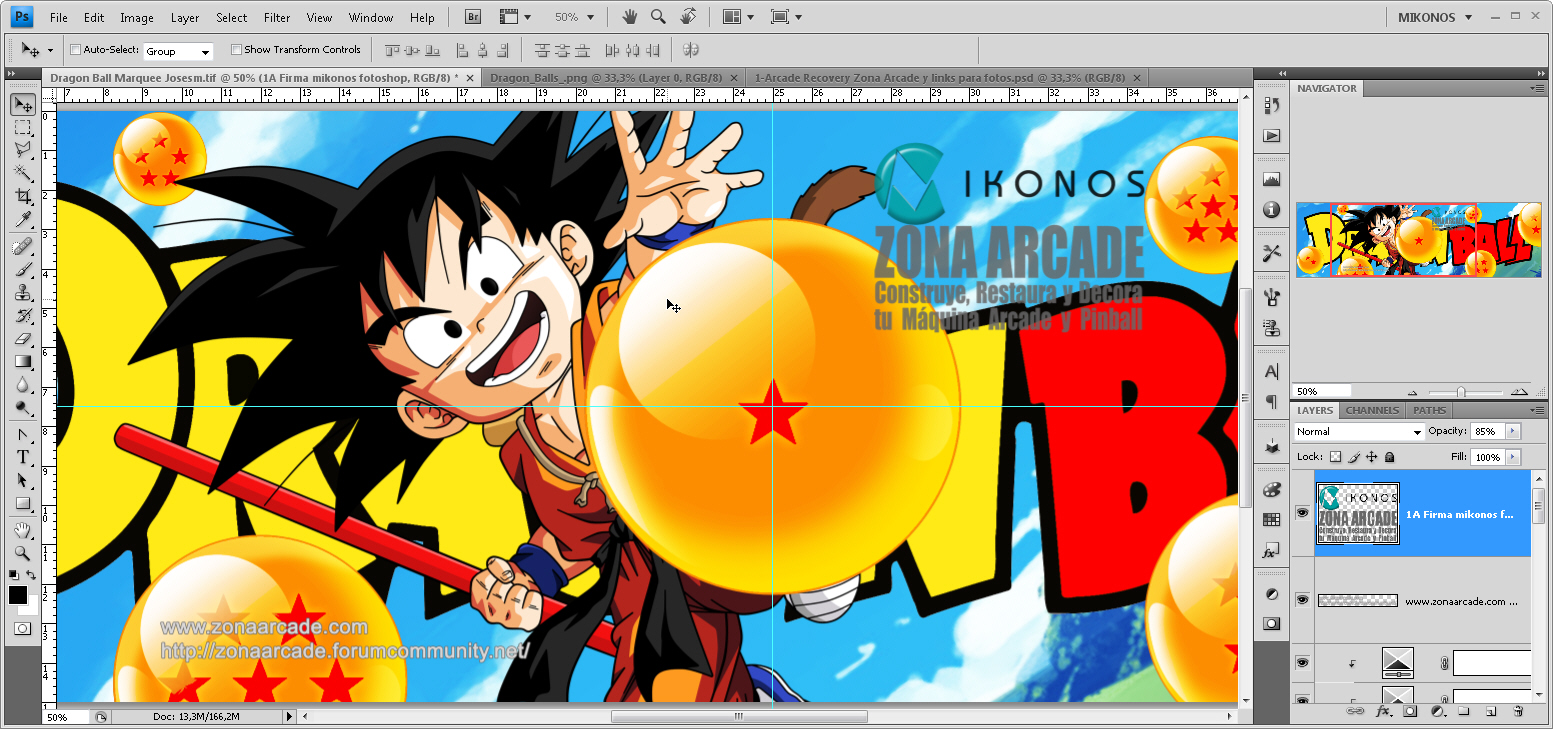Select the History Brush tool

tap(23, 315)
